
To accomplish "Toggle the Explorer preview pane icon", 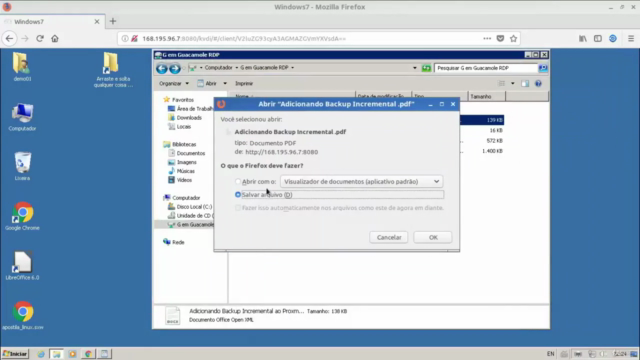I will 525,83.
